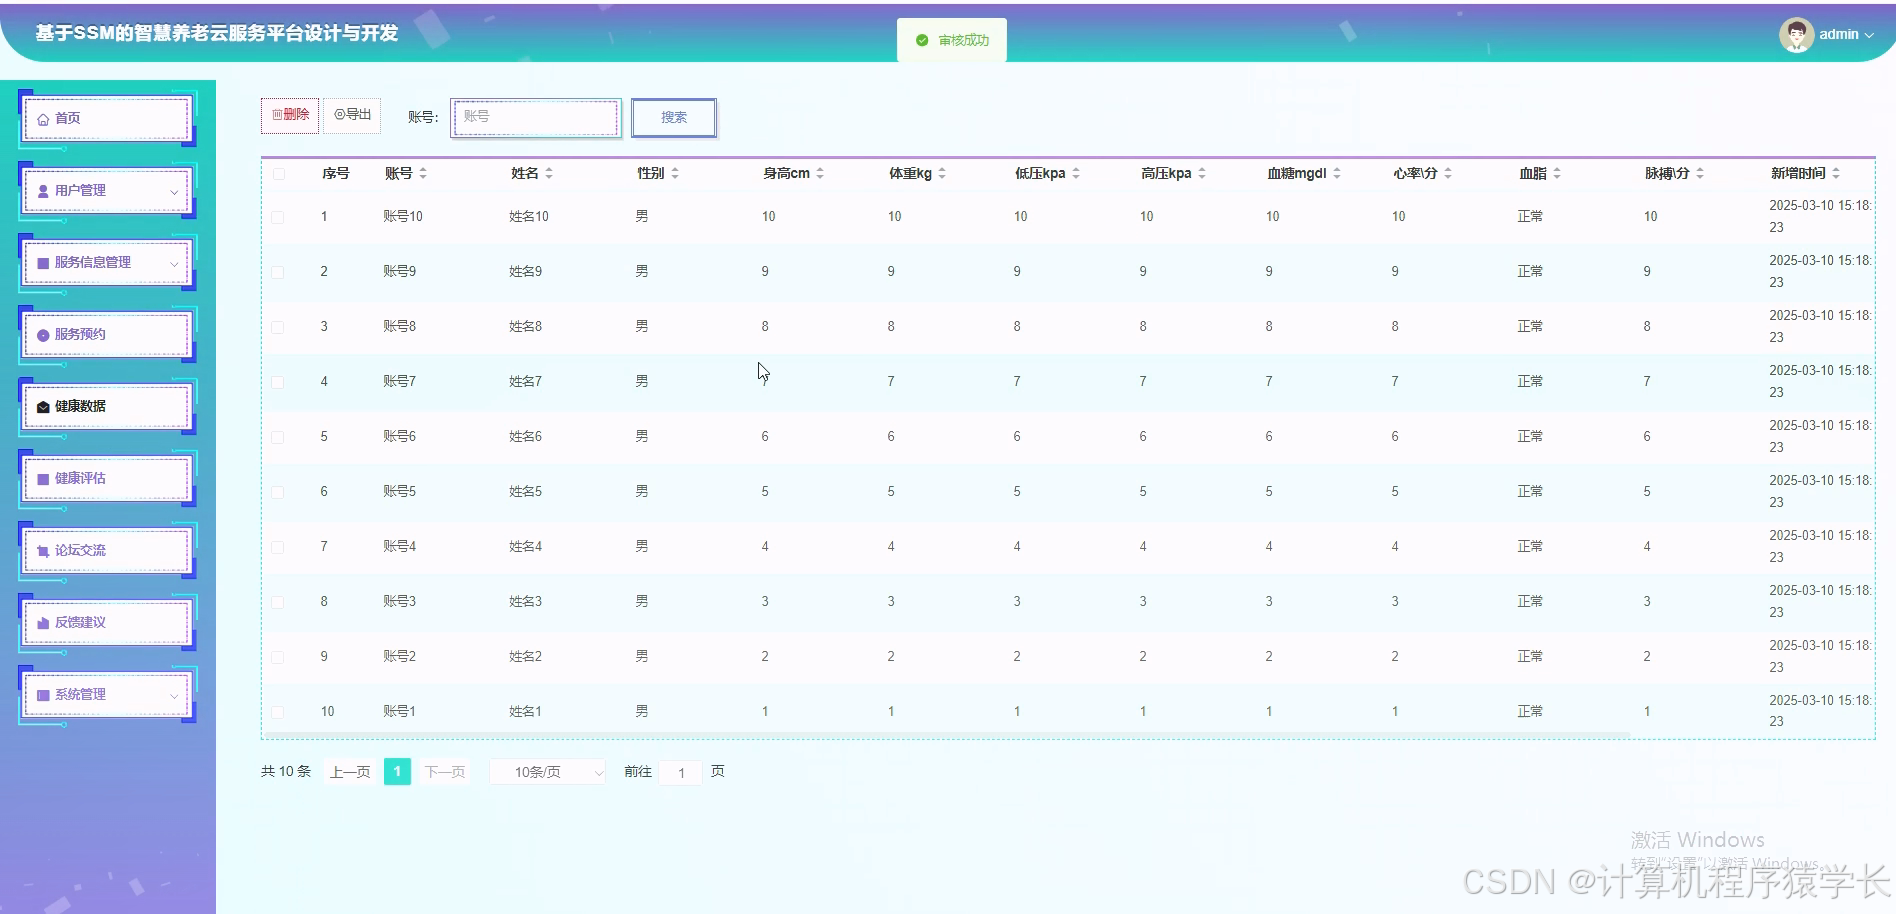
Task: Sort by 姓名 column sort arrows
Action: 549,173
